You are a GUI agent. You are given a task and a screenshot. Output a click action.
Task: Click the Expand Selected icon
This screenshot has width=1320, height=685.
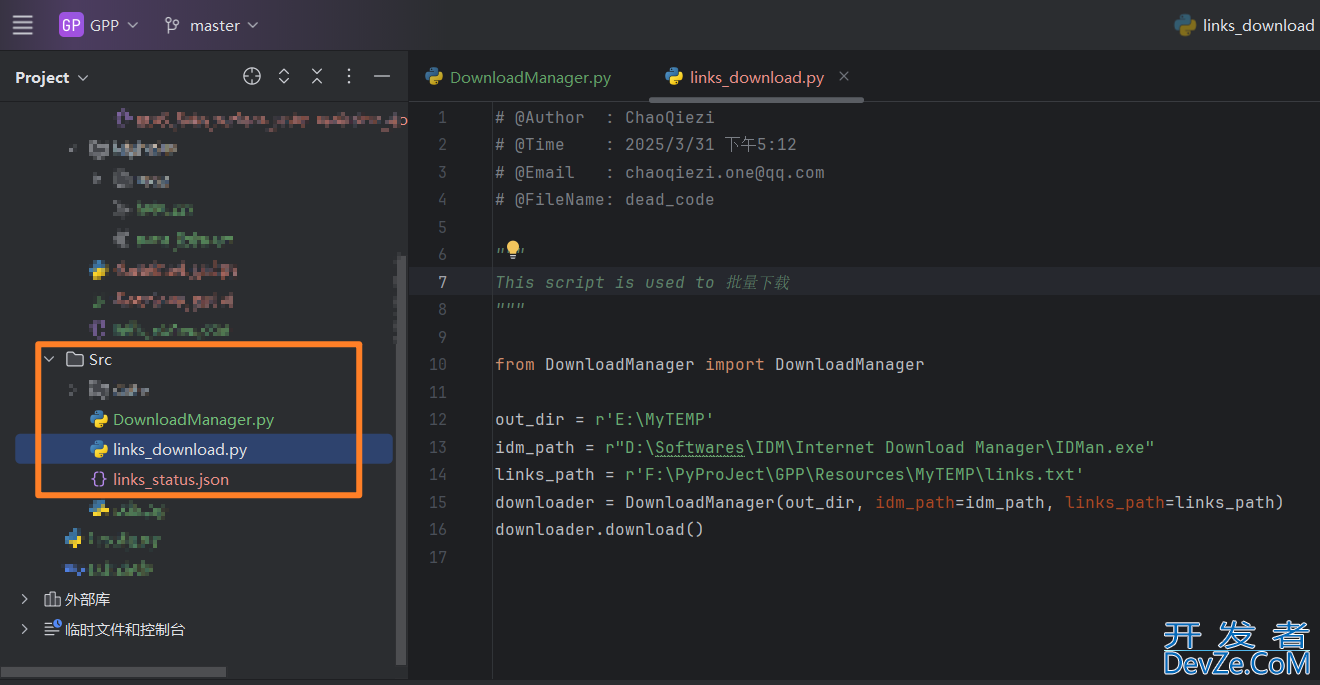pos(284,76)
